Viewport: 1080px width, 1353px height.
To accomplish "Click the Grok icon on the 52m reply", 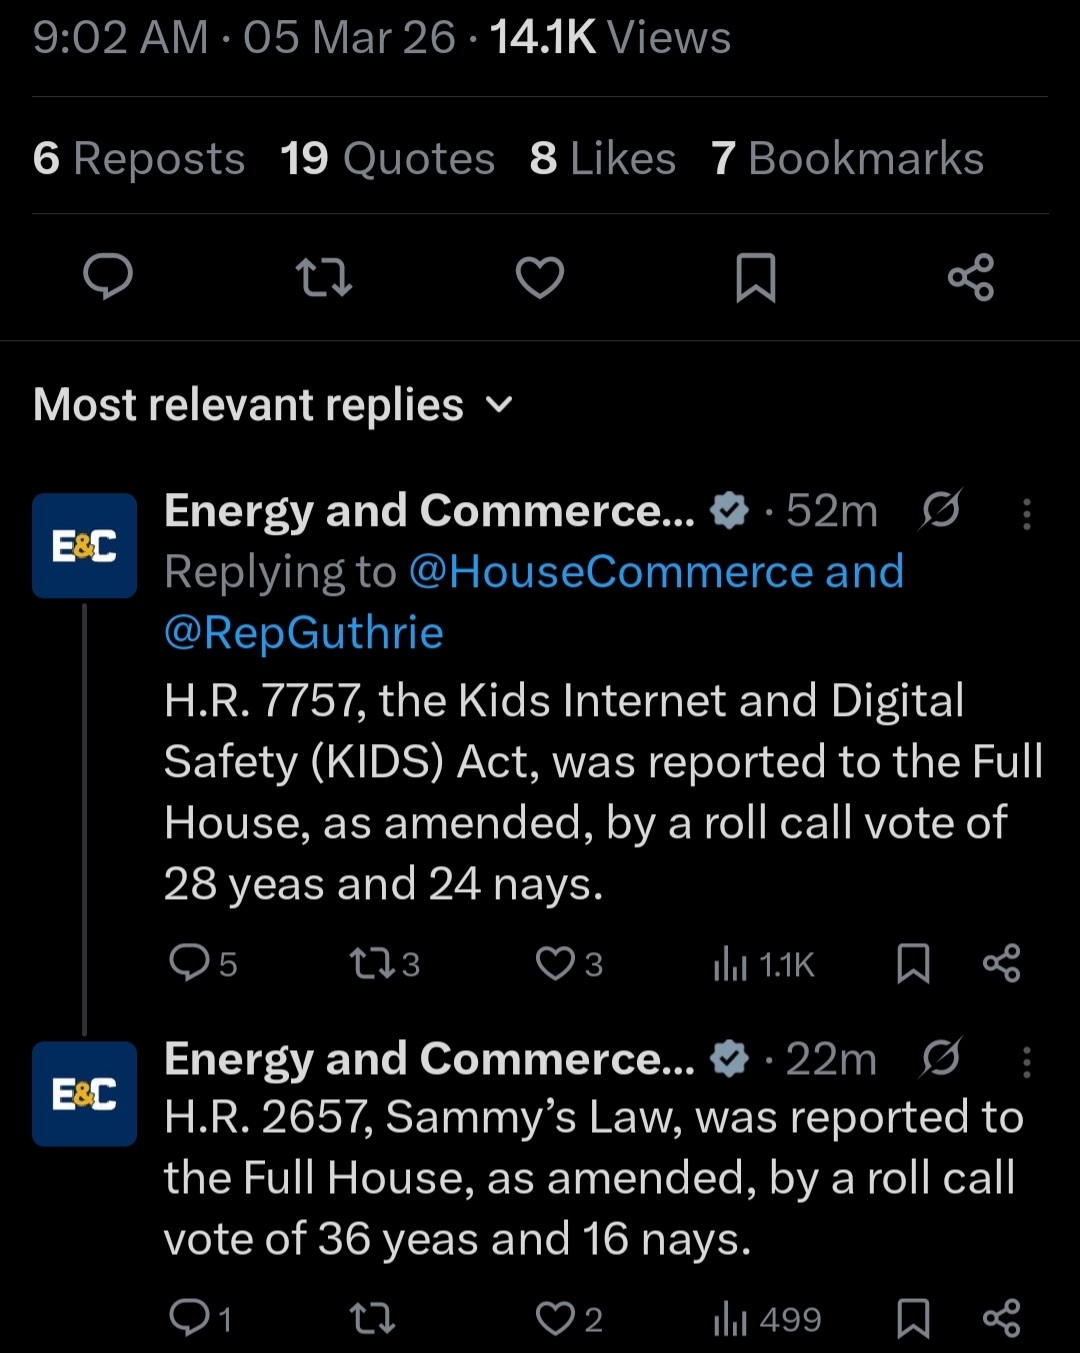I will point(941,510).
